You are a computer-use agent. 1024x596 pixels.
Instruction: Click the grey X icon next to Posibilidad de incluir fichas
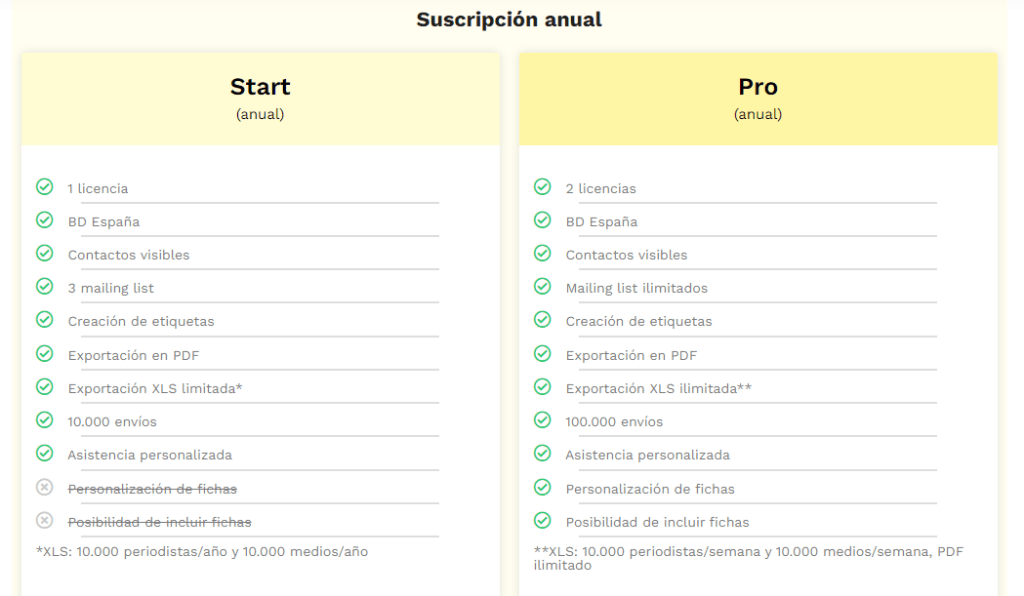tap(44, 520)
